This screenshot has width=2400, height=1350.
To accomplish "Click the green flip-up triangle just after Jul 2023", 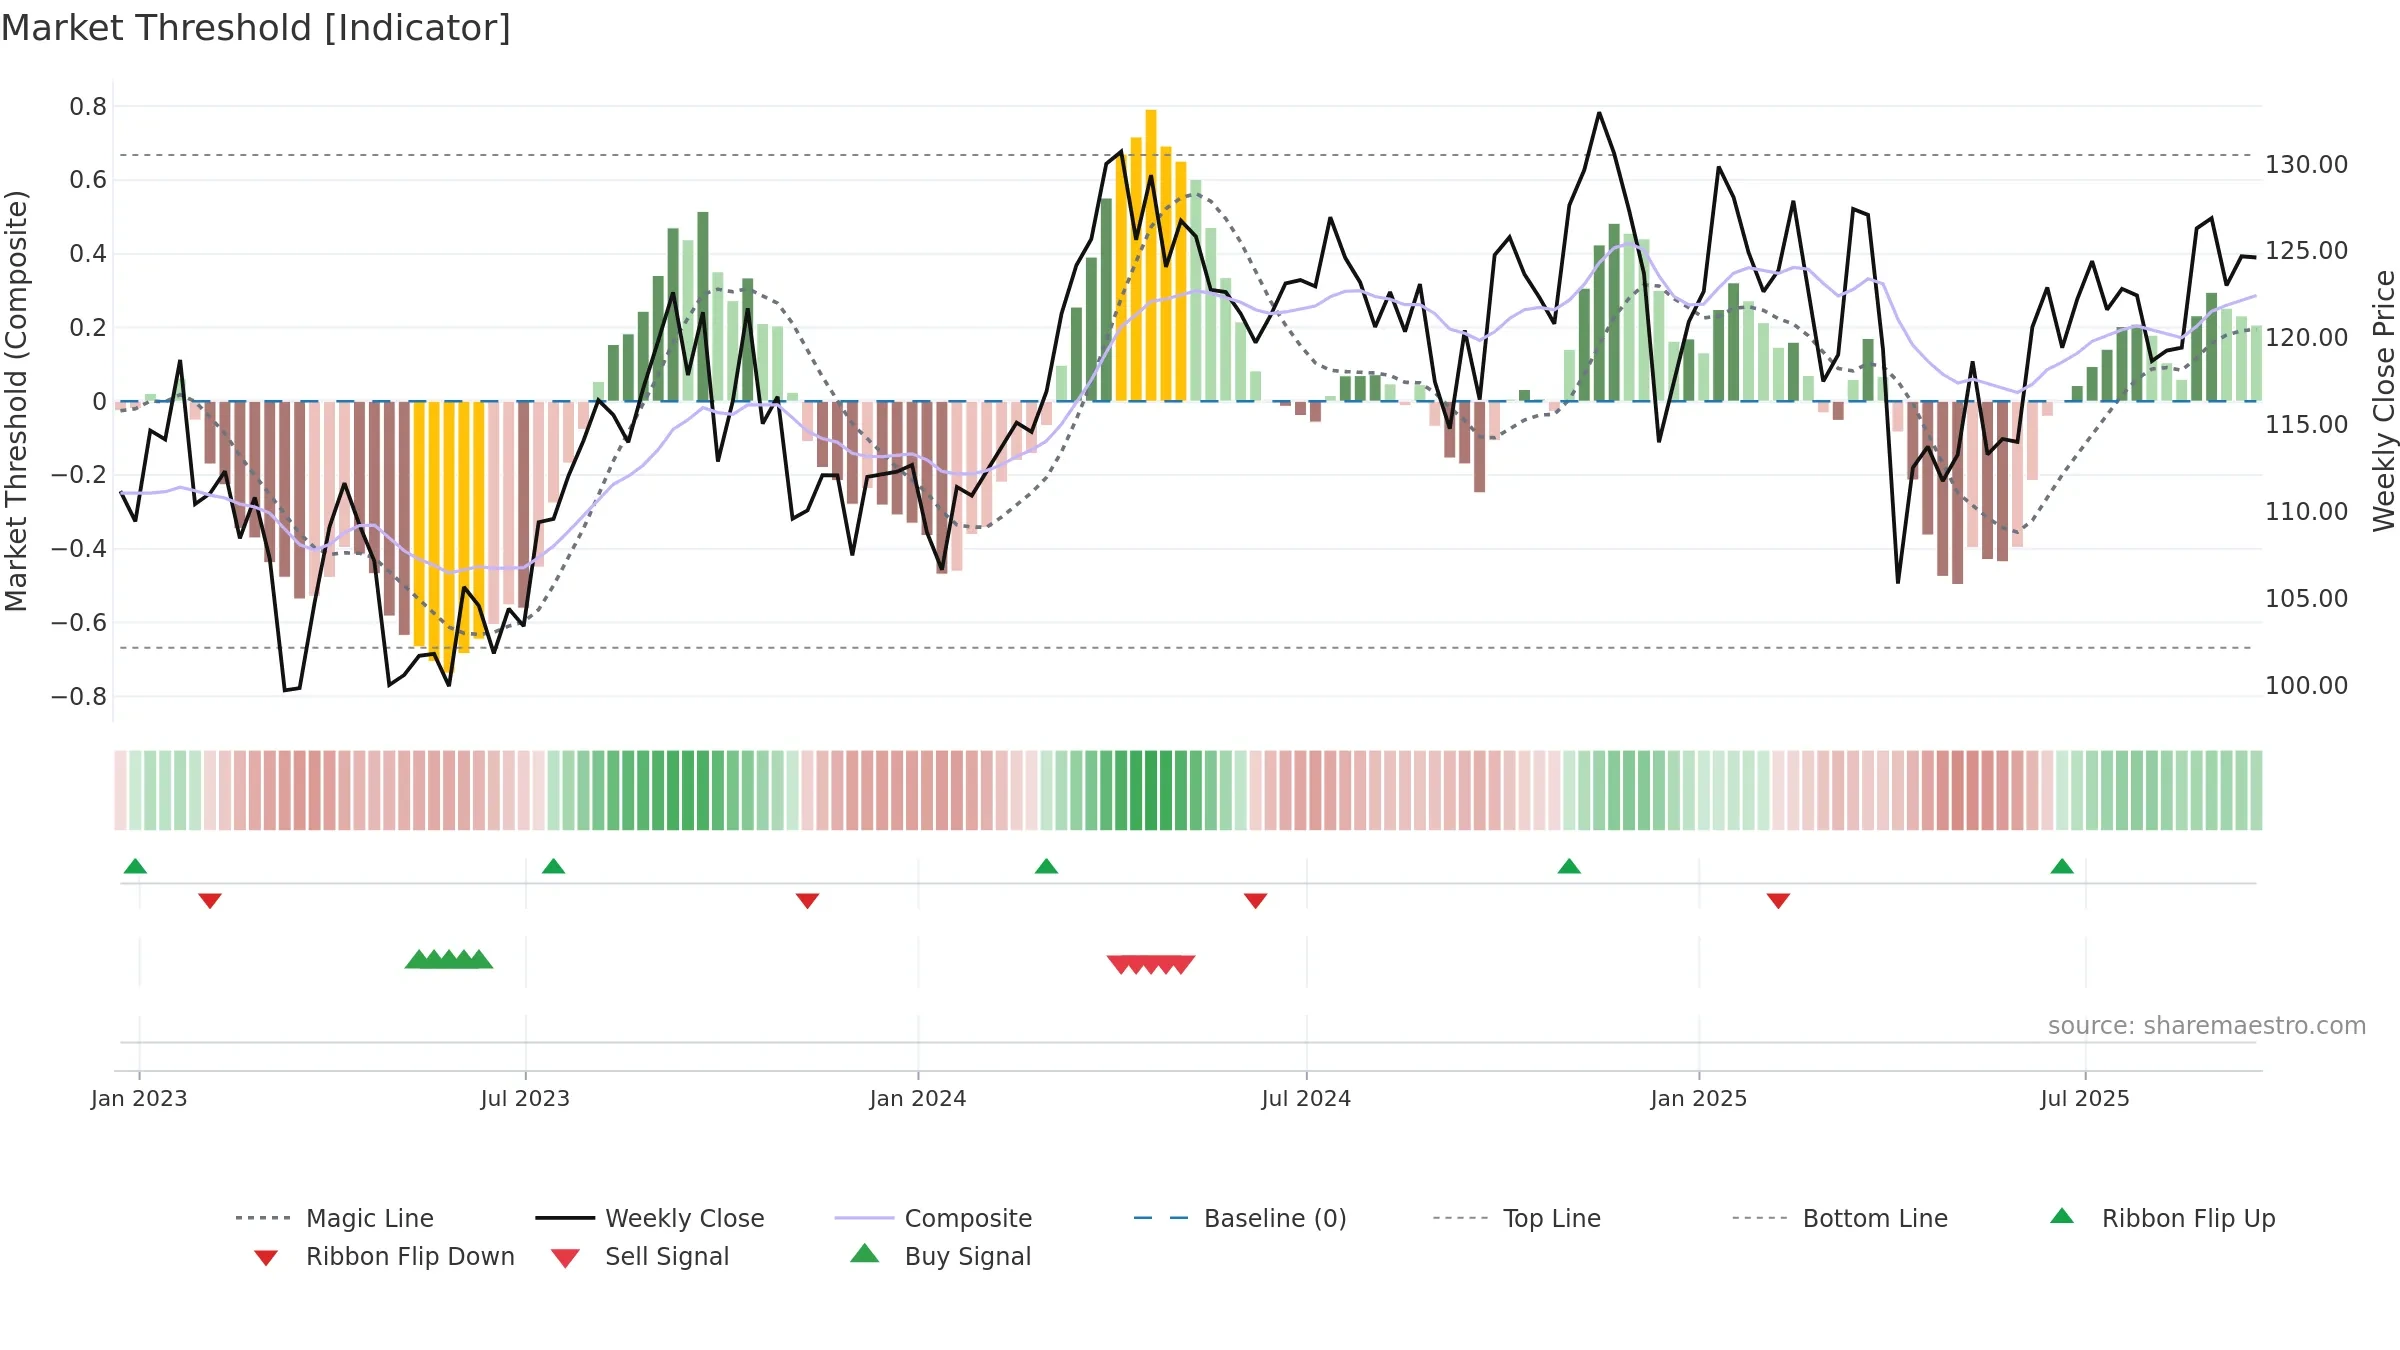I will pyautogui.click(x=553, y=866).
